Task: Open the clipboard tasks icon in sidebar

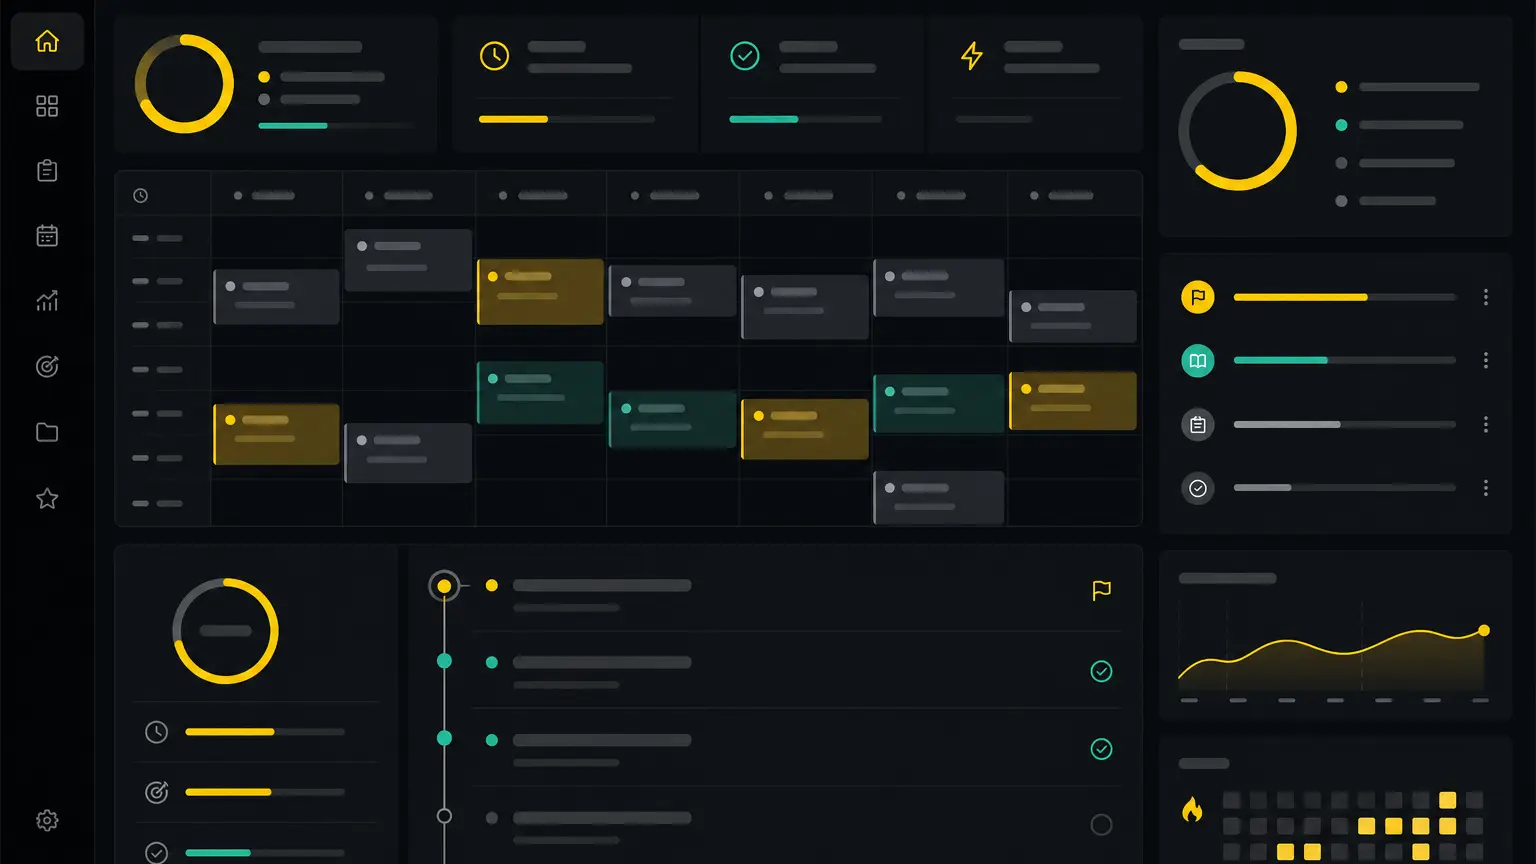Action: 47,171
